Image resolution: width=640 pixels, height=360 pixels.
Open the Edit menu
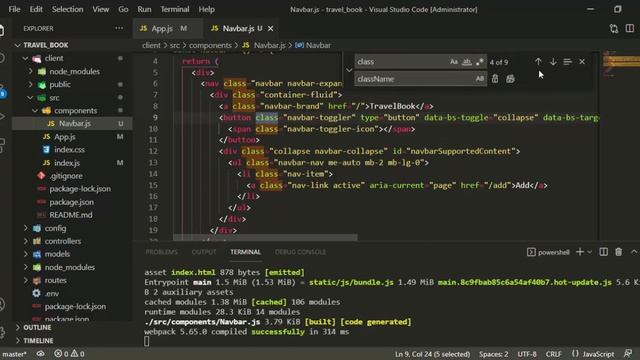coord(36,9)
